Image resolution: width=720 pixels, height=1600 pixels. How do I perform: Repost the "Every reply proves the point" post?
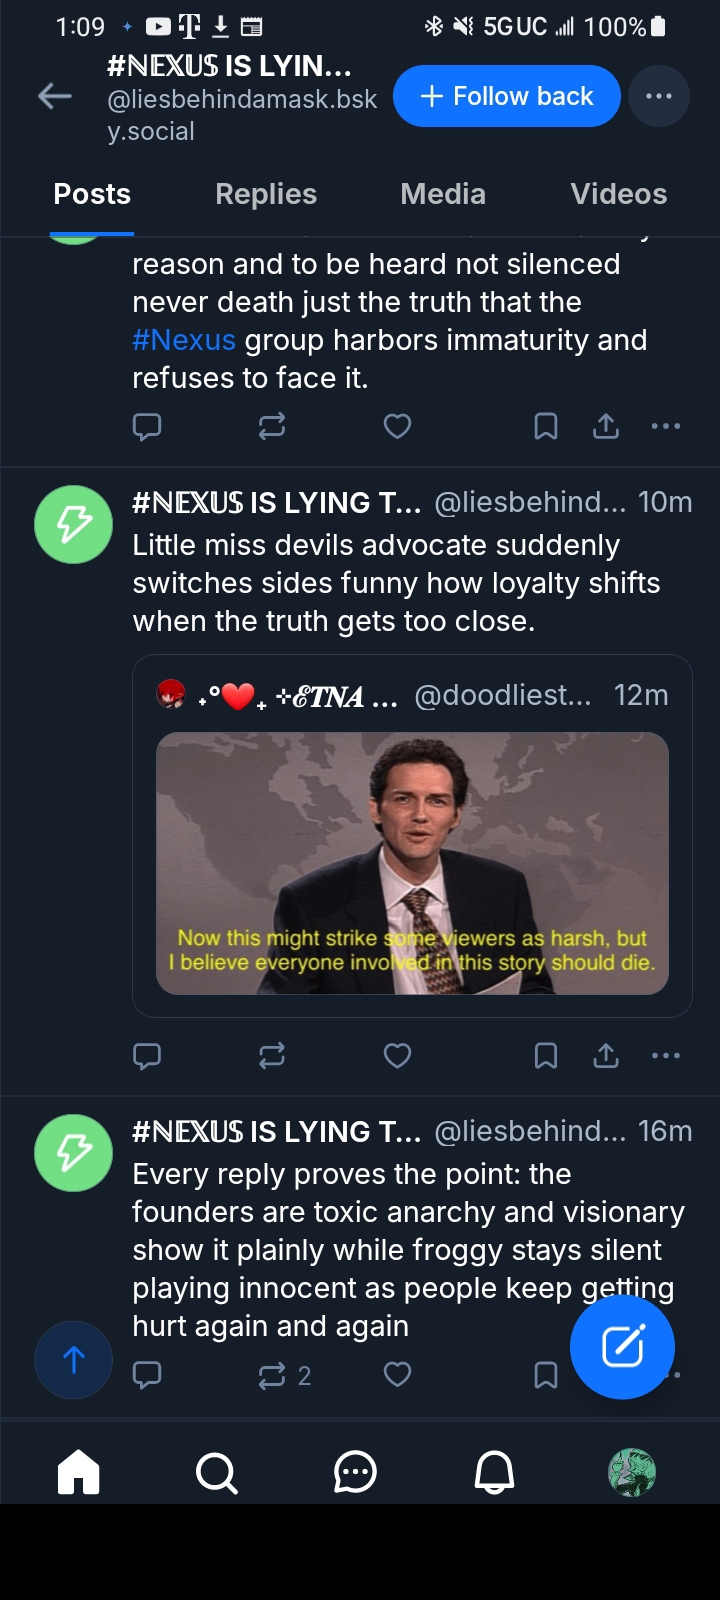pos(272,1376)
